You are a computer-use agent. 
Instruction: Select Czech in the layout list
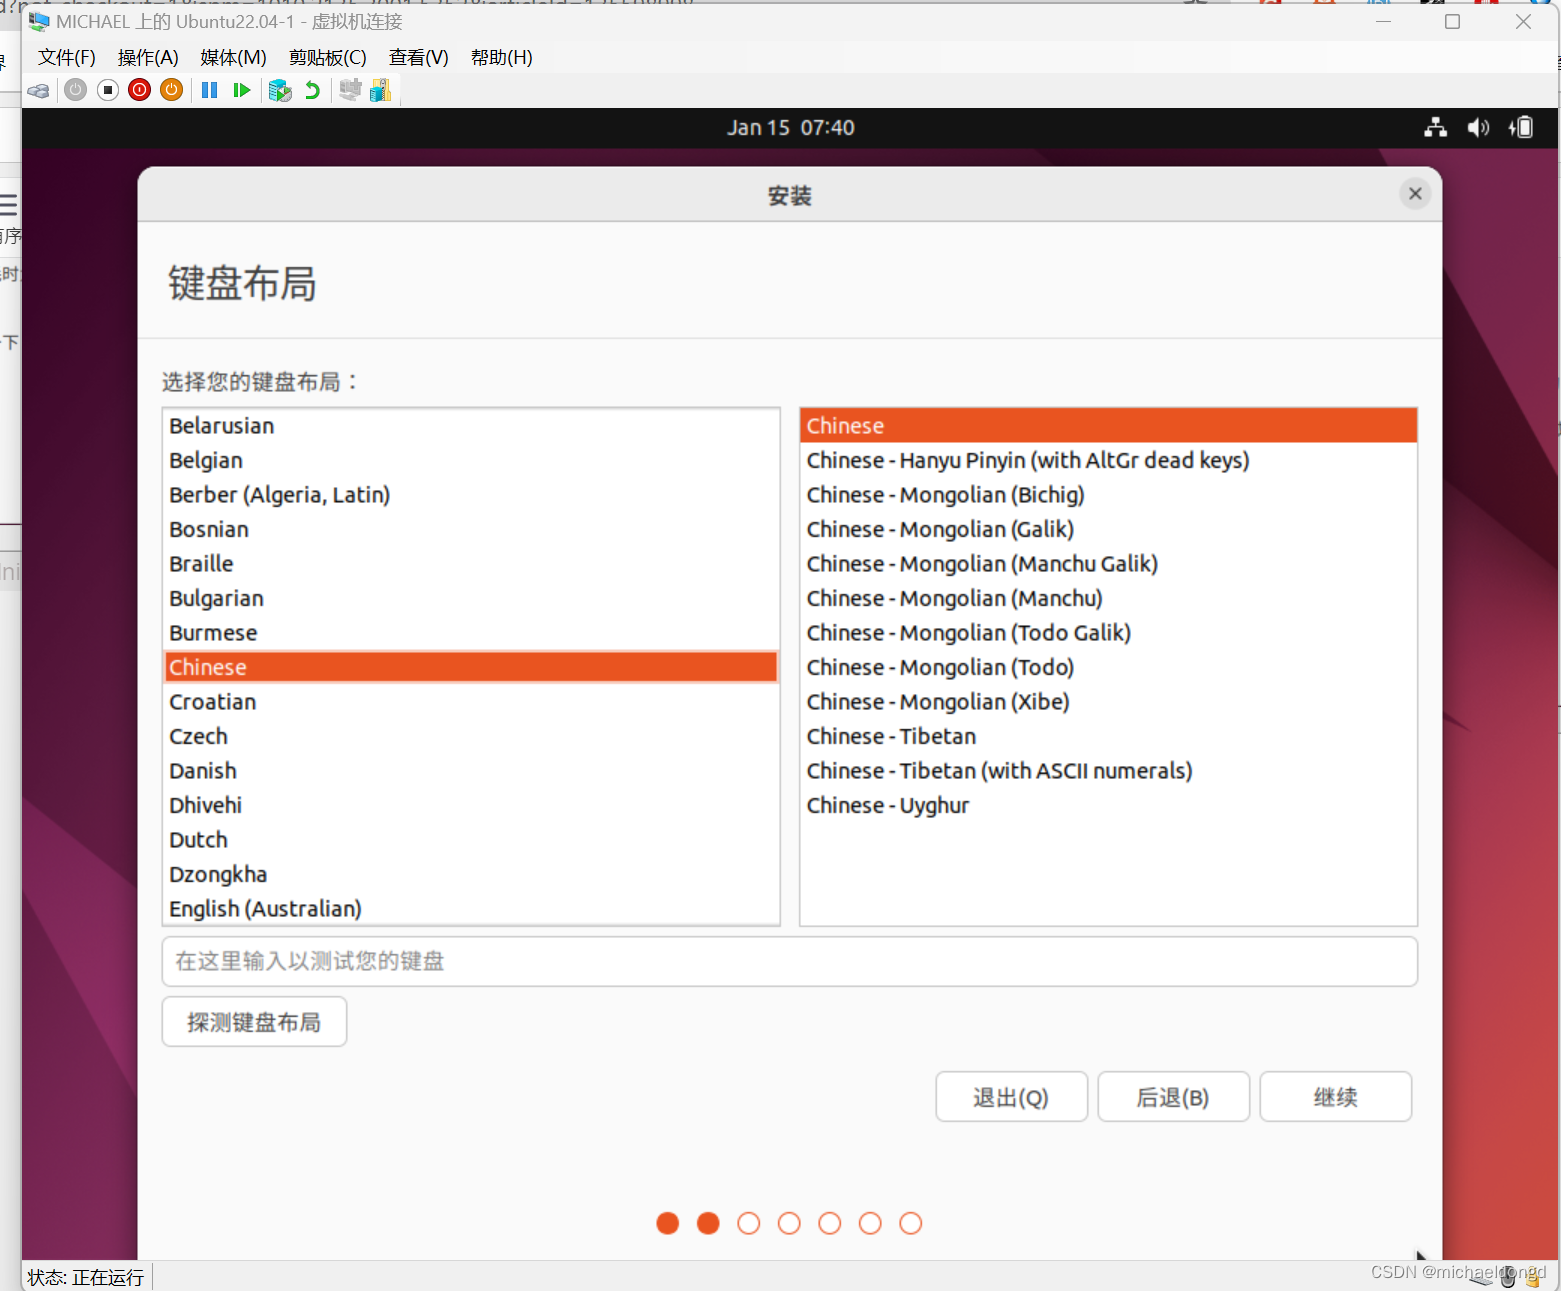pyautogui.click(x=471, y=736)
